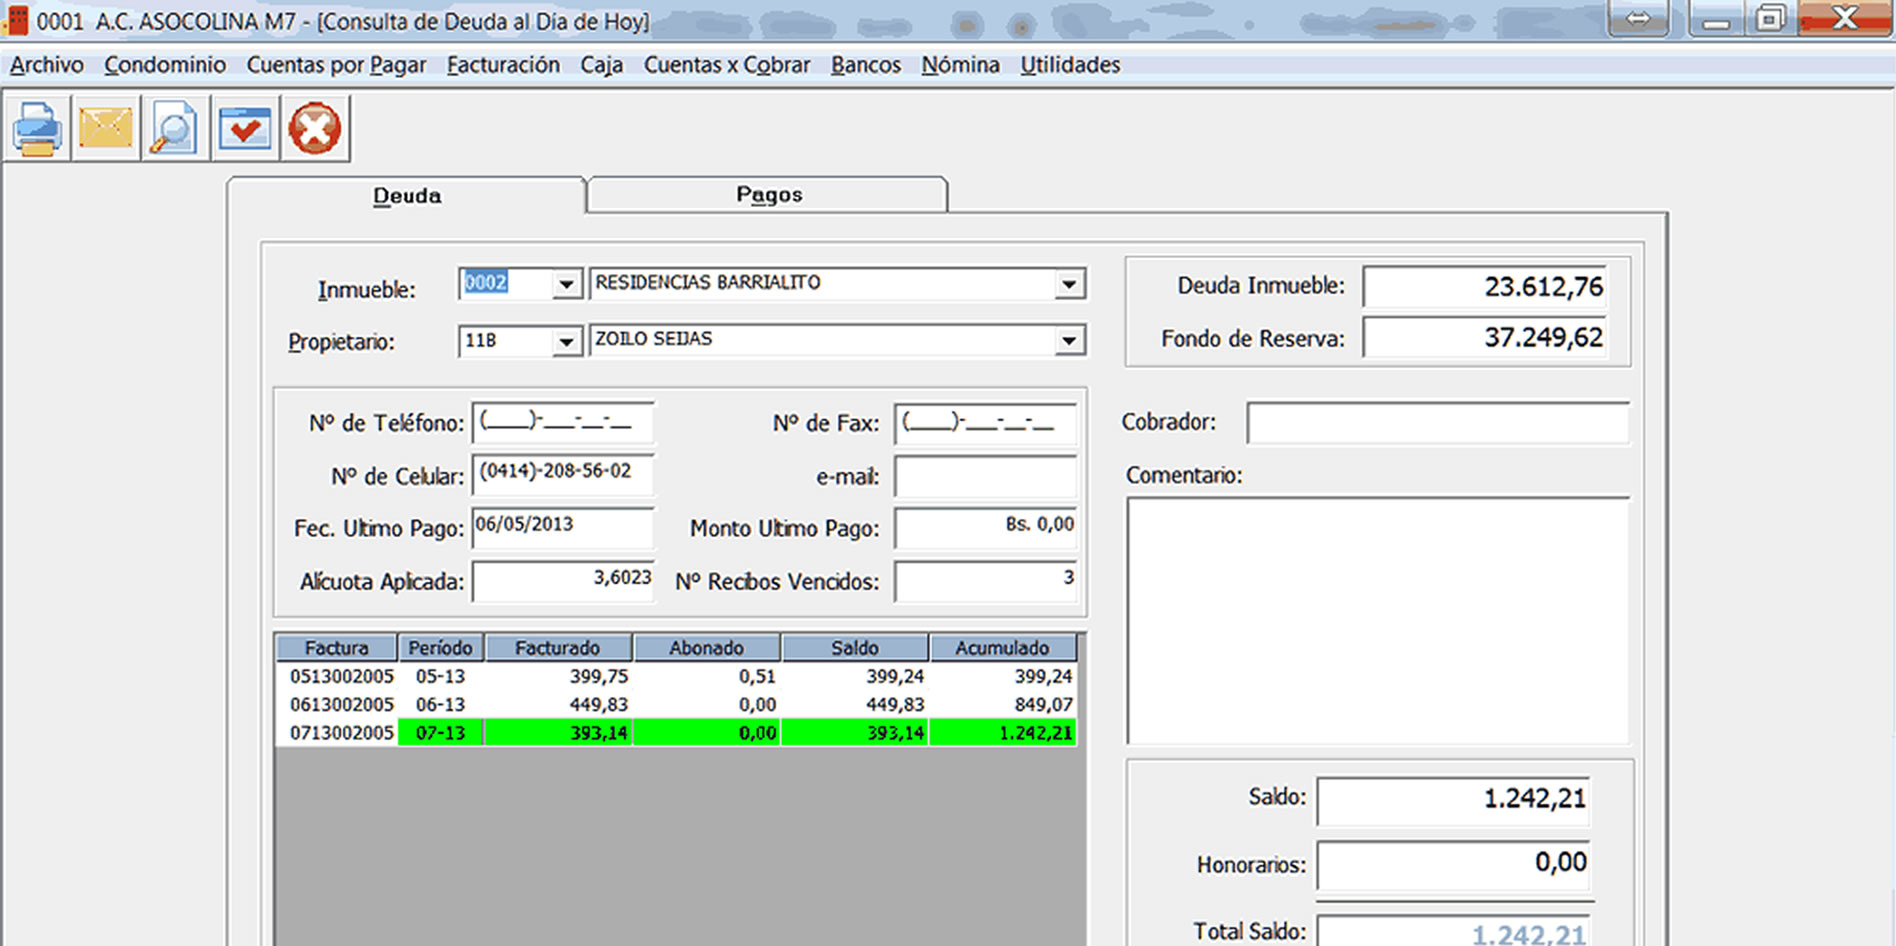
Task: Expand the Propietario code 11B dropdown
Action: click(x=566, y=342)
